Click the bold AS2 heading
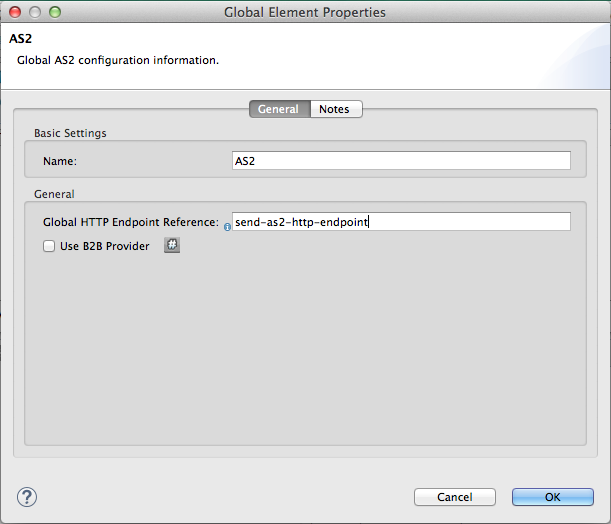 pyautogui.click(x=21, y=40)
